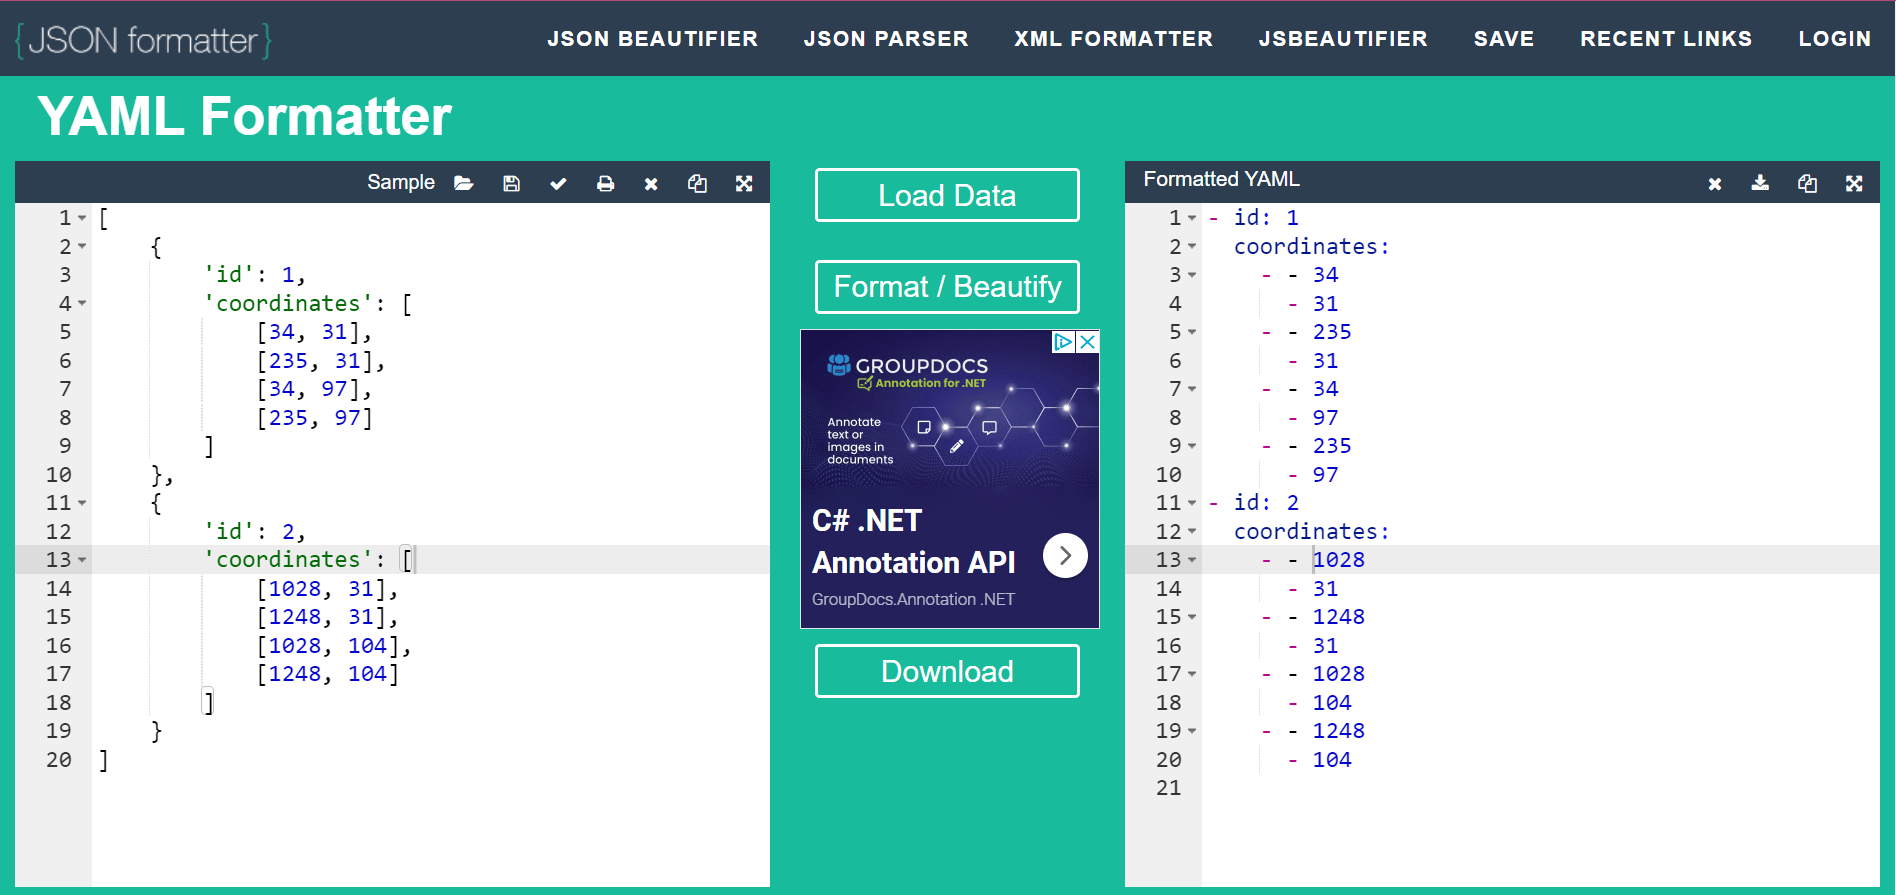Screen dimensions: 1896x895
Task: Click the ad's arrow button
Action: pos(1065,555)
